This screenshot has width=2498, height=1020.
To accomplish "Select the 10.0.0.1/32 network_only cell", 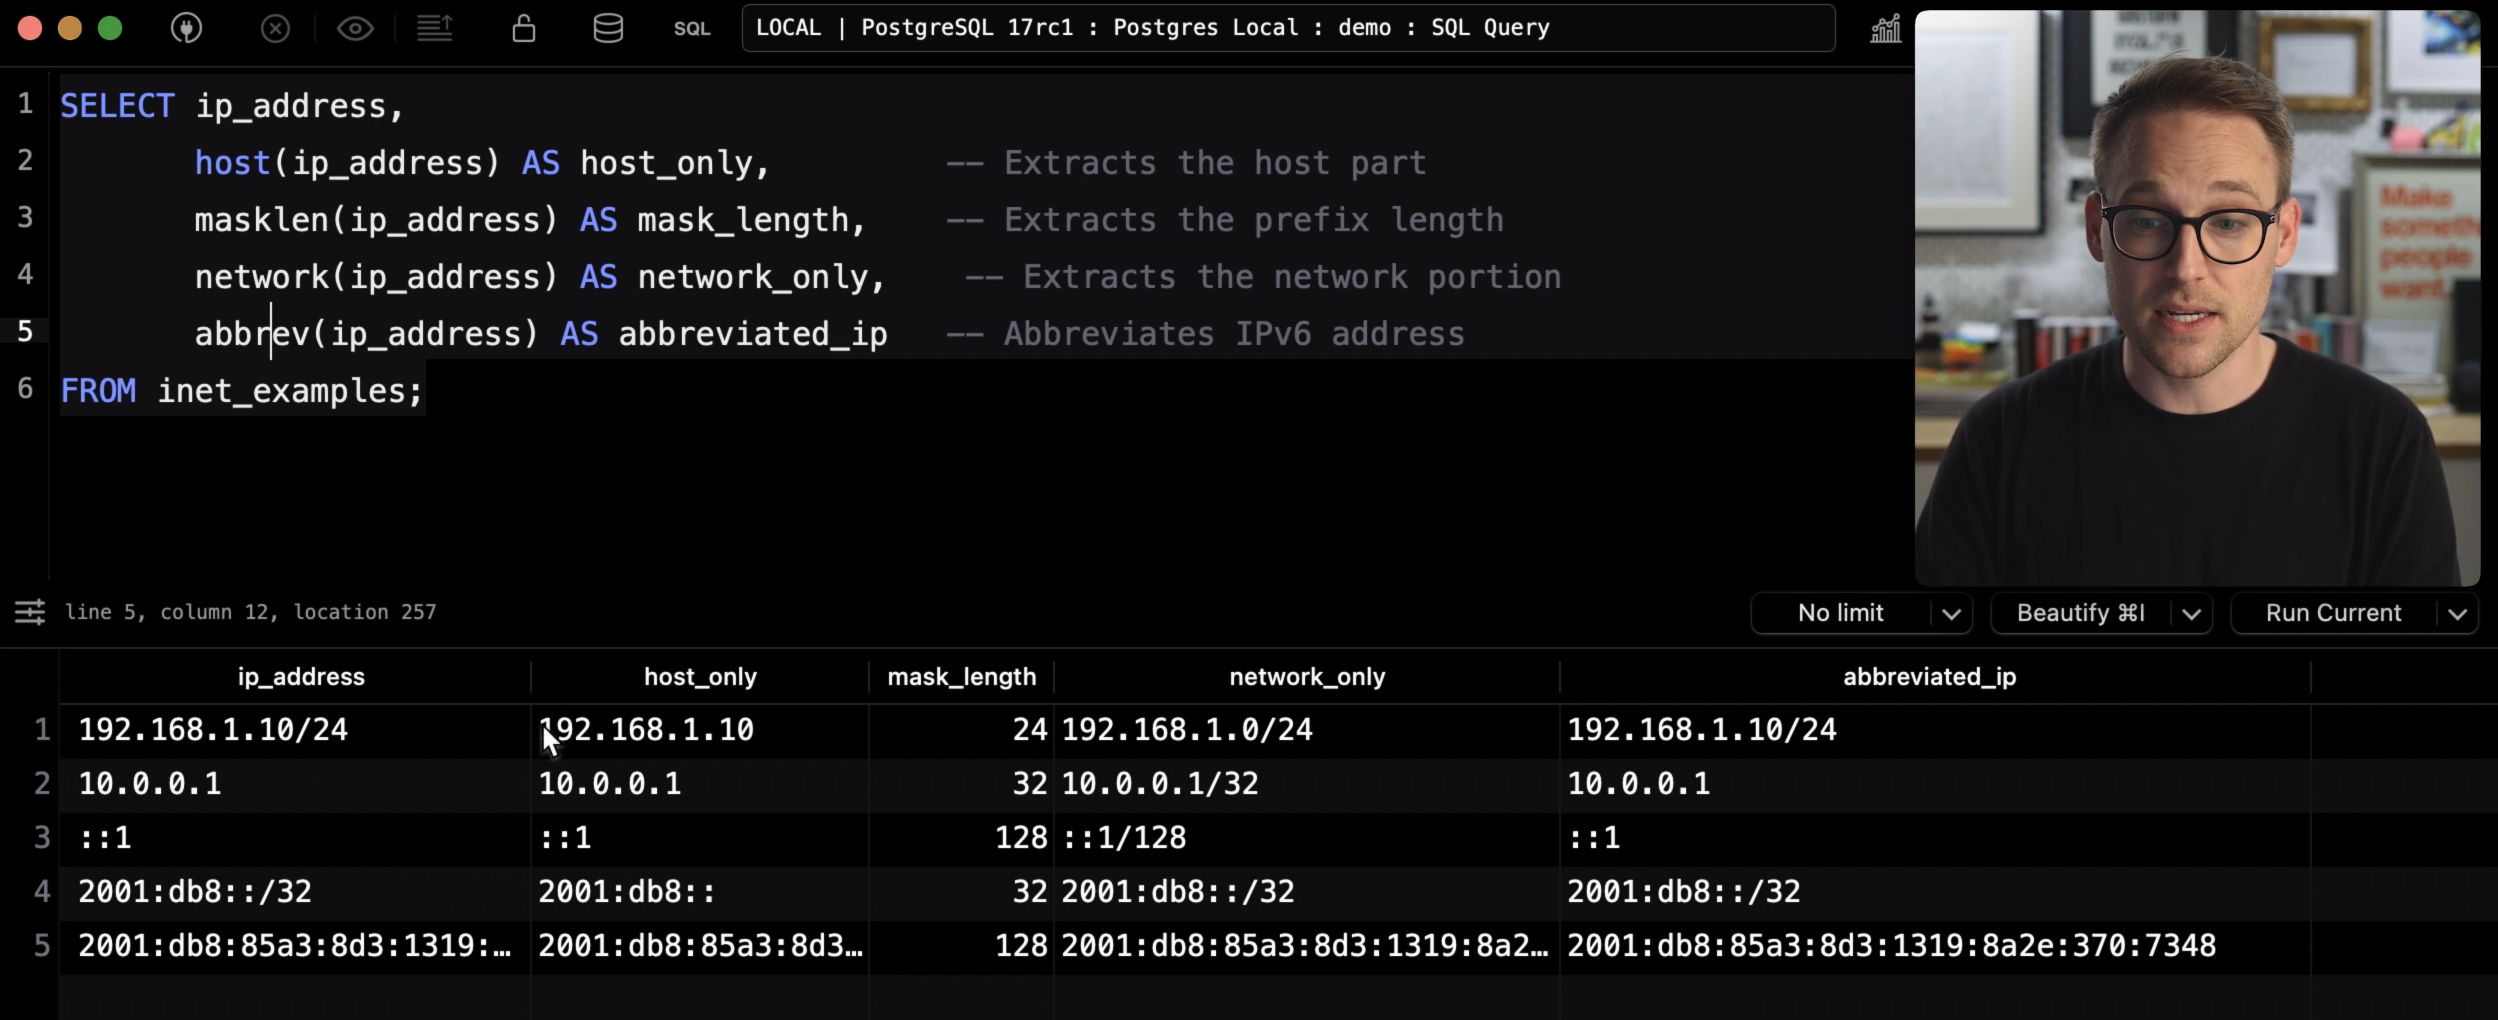I will [x=1160, y=783].
